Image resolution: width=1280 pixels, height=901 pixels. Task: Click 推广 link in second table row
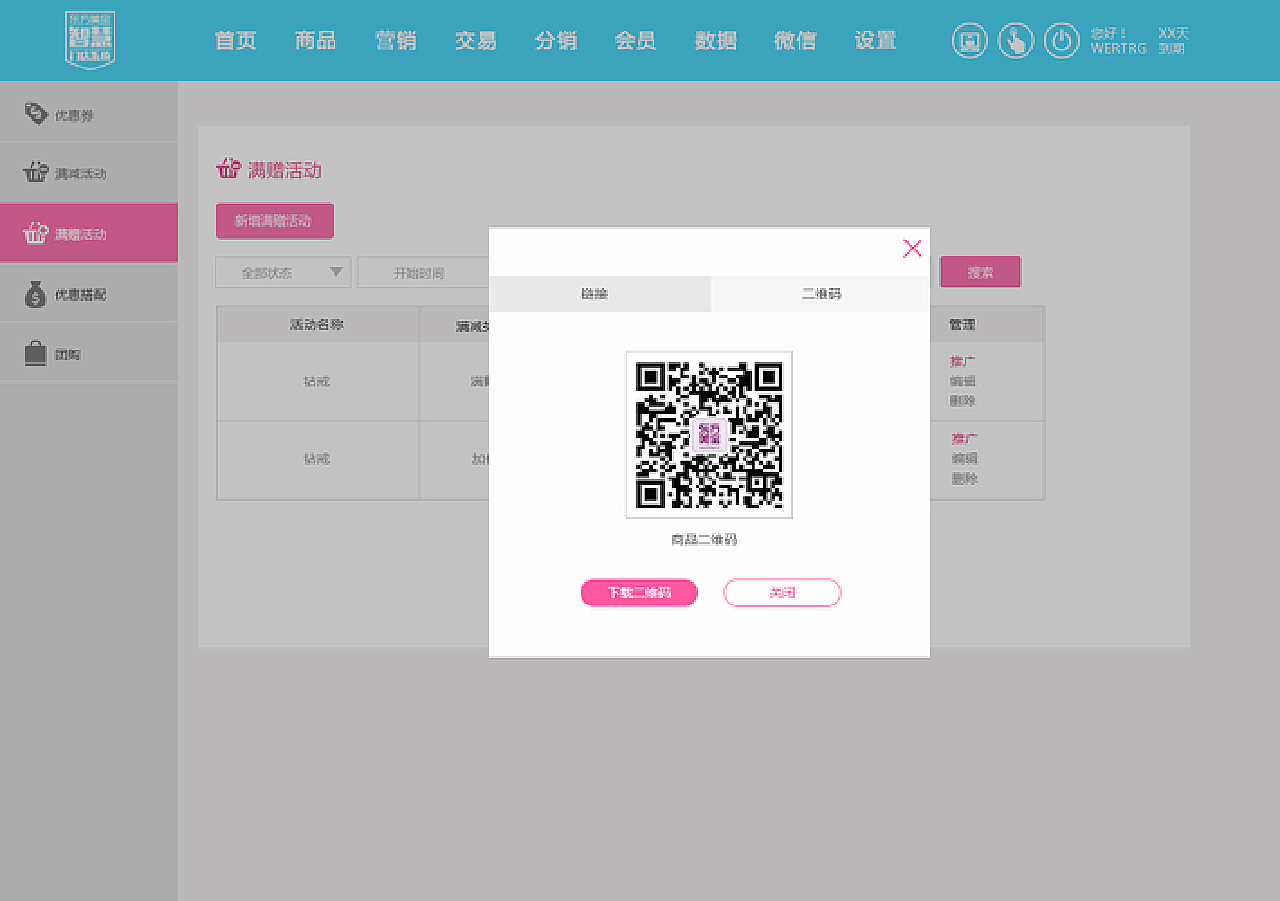(x=964, y=438)
